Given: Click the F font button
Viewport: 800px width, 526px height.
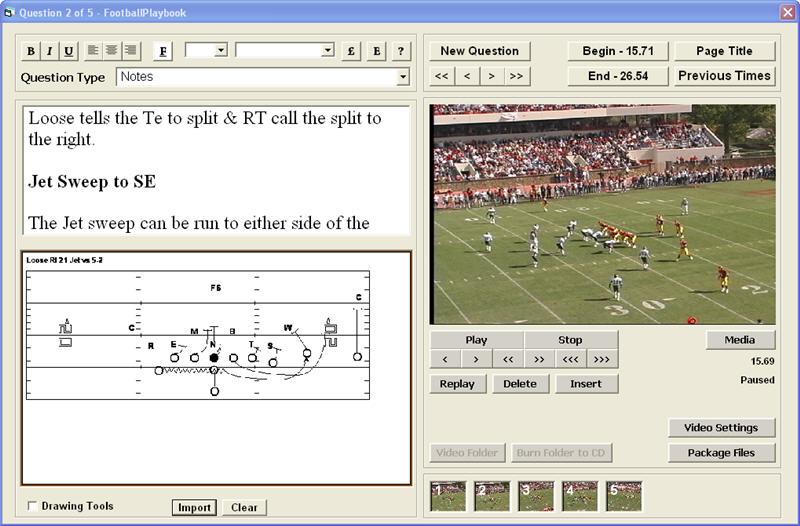Looking at the screenshot, I should point(163,51).
